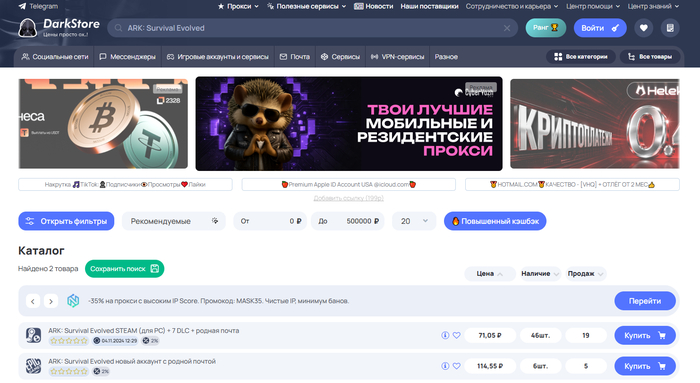Favorite the ARK STEAM 7 DLC item
This screenshot has width=700, height=383.
click(x=457, y=335)
